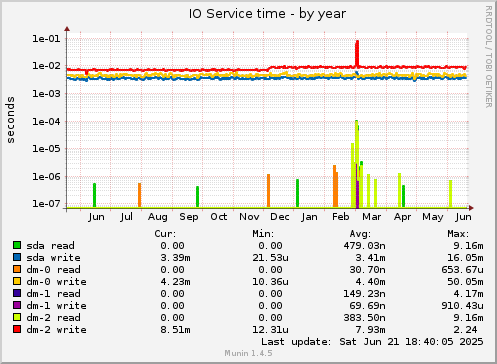The image size is (497, 364).
Task: Click the '1e-01' y-axis tick label
Action: [x=46, y=39]
